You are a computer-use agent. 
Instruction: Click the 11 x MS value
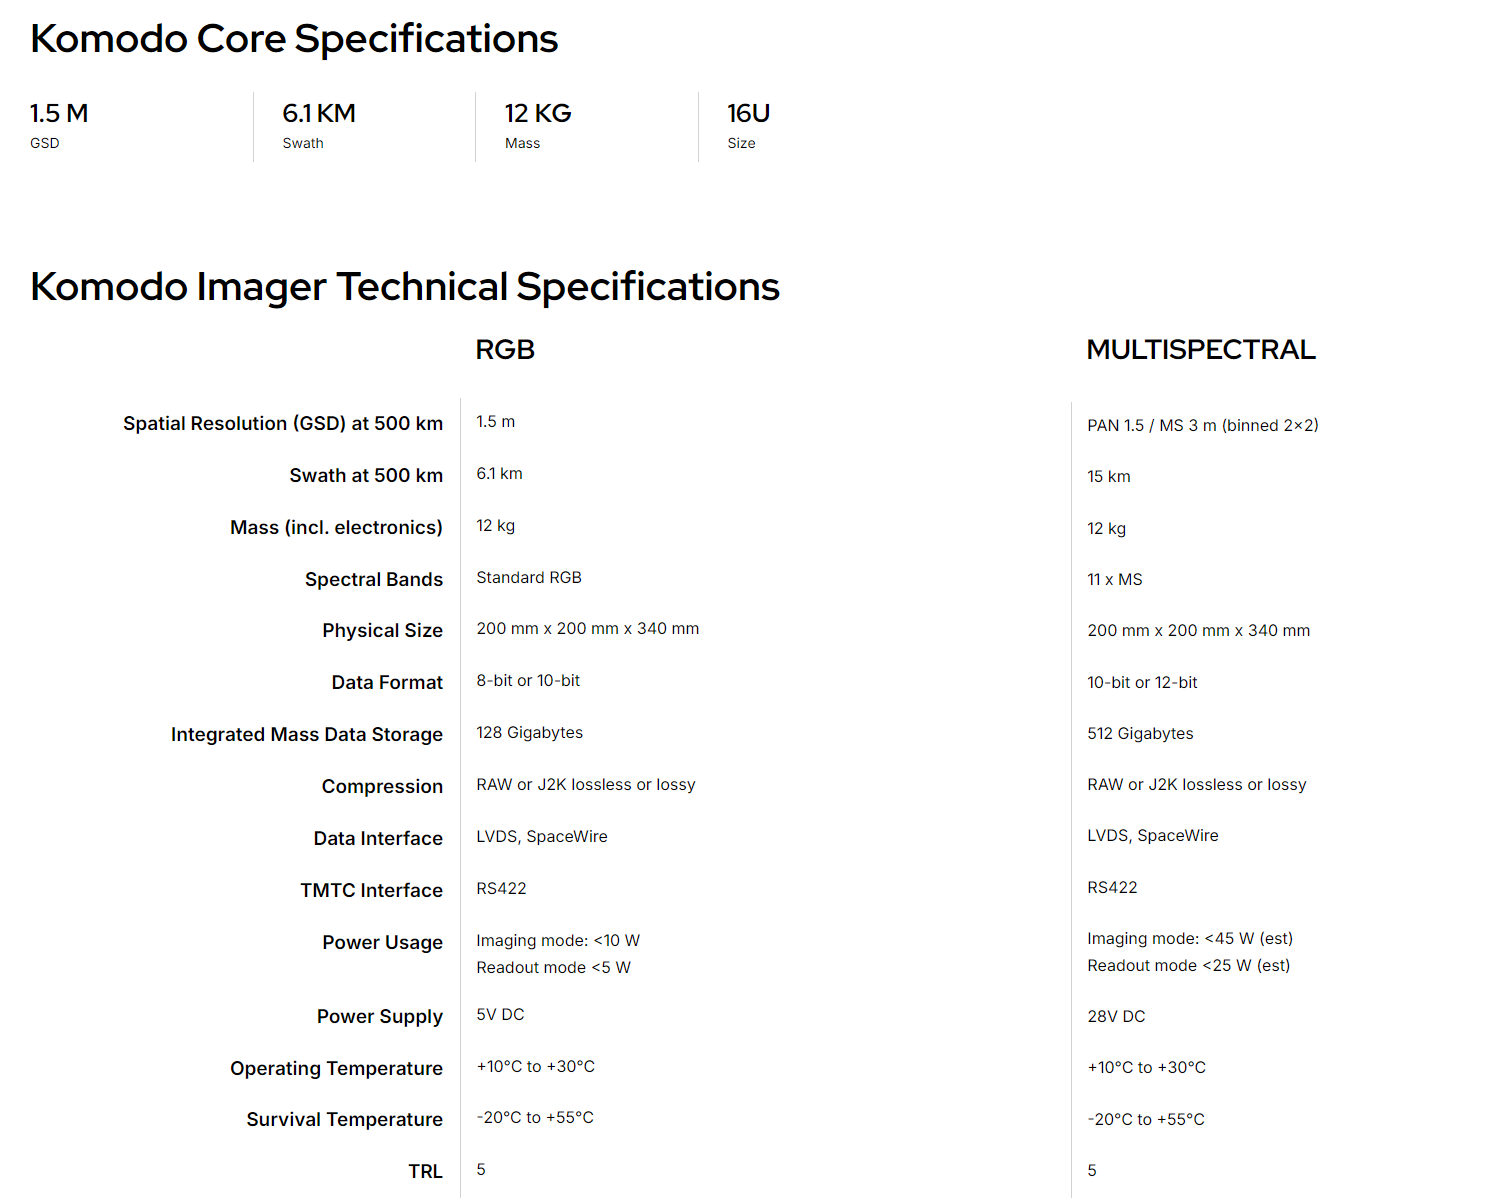(x=1115, y=579)
